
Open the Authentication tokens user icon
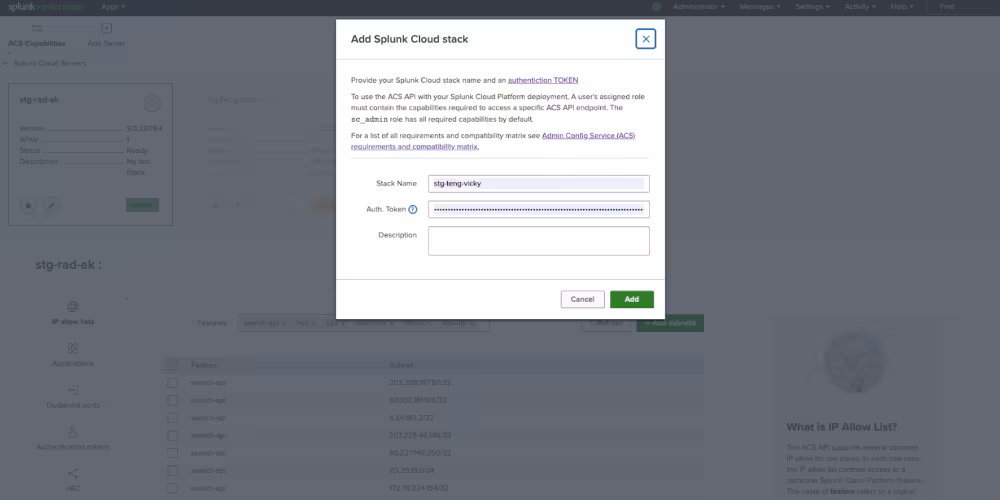click(72, 432)
